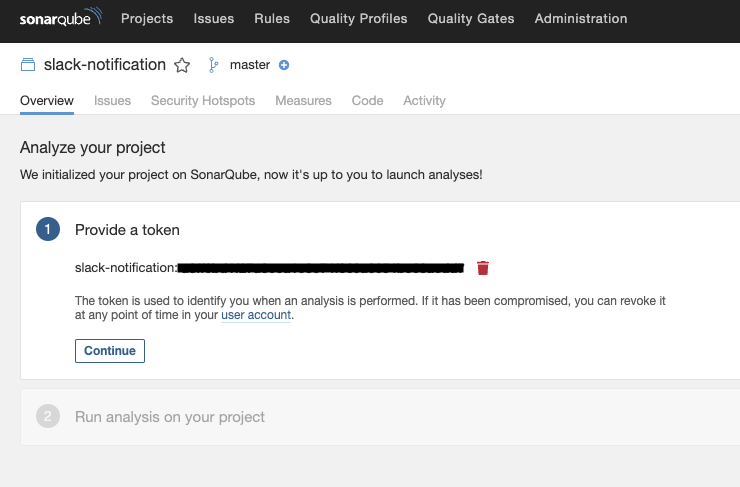Image resolution: width=740 pixels, height=487 pixels.
Task: Open Issues in the top navigation bar
Action: pos(214,18)
